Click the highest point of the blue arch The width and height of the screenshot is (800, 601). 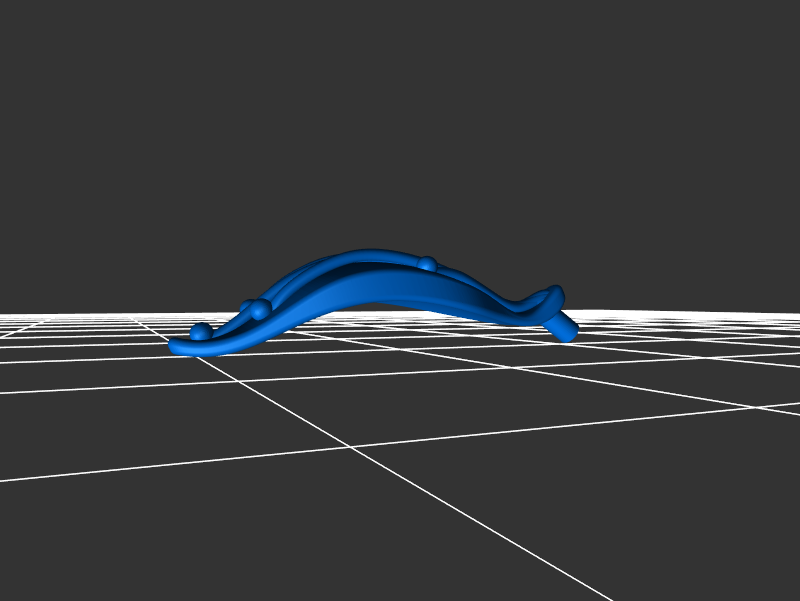tap(370, 252)
